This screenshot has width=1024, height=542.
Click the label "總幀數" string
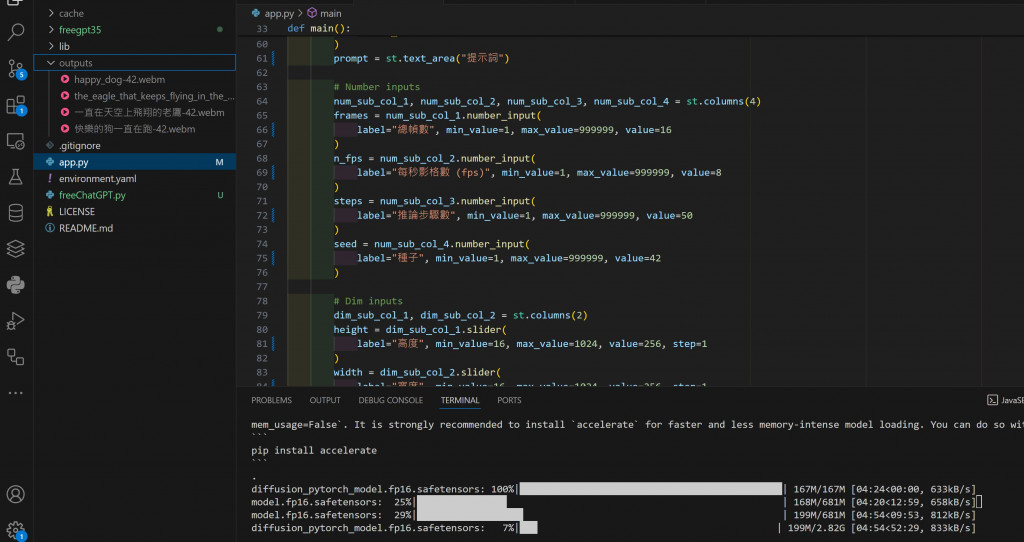pos(415,130)
